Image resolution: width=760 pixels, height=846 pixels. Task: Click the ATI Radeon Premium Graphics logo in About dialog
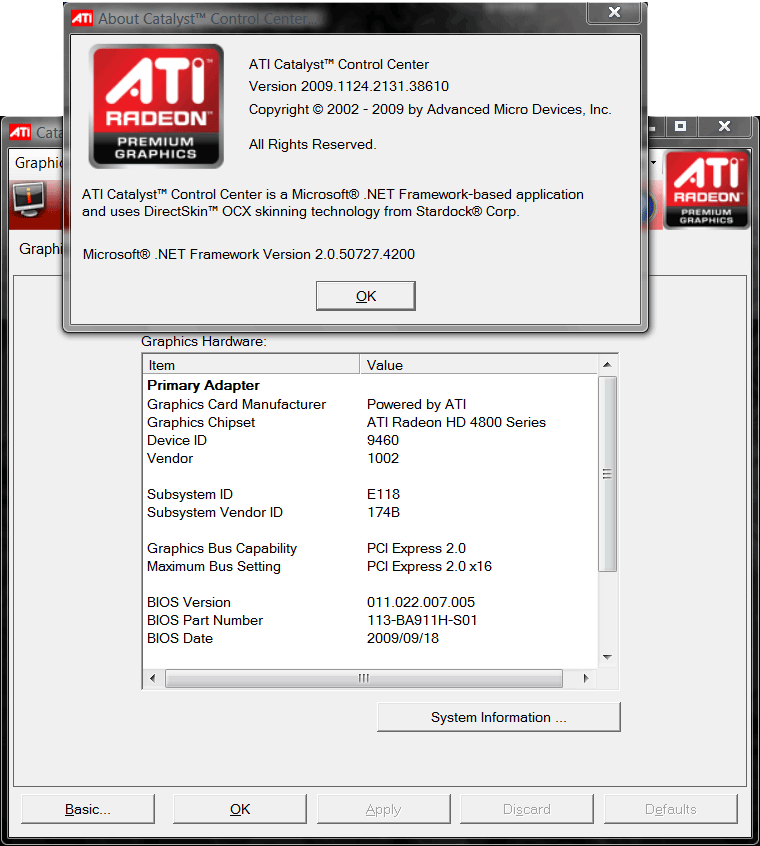(x=156, y=106)
